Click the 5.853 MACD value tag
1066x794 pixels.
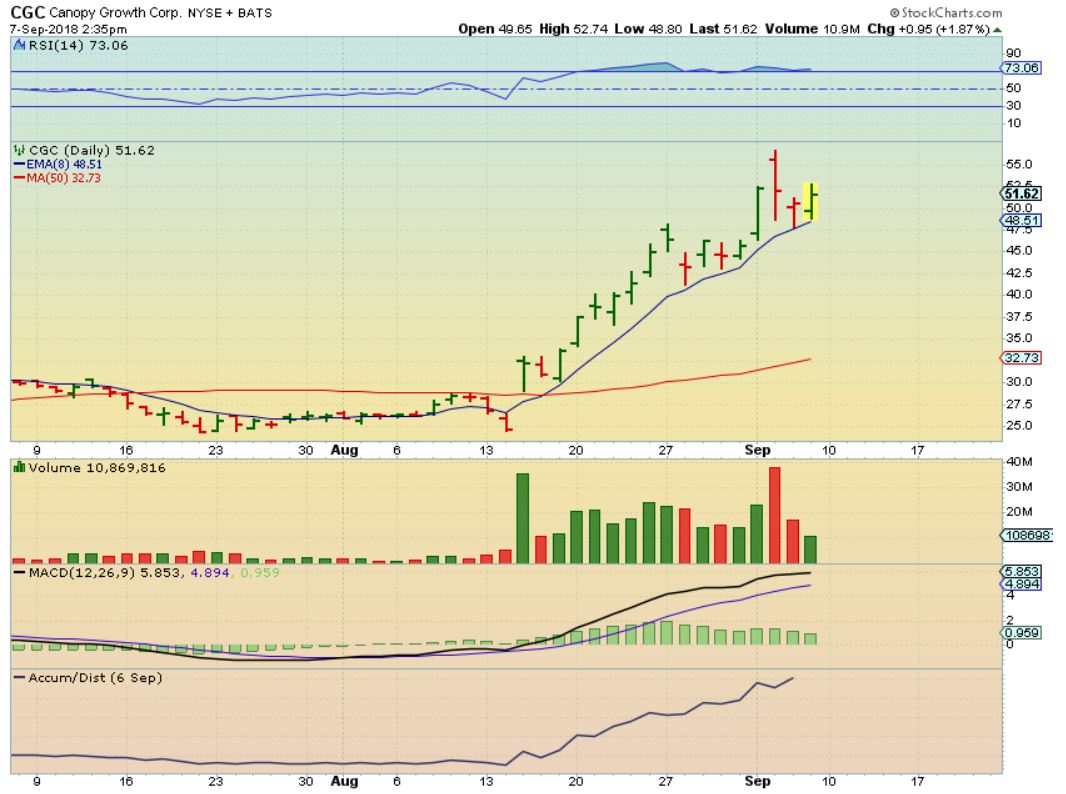1021,572
